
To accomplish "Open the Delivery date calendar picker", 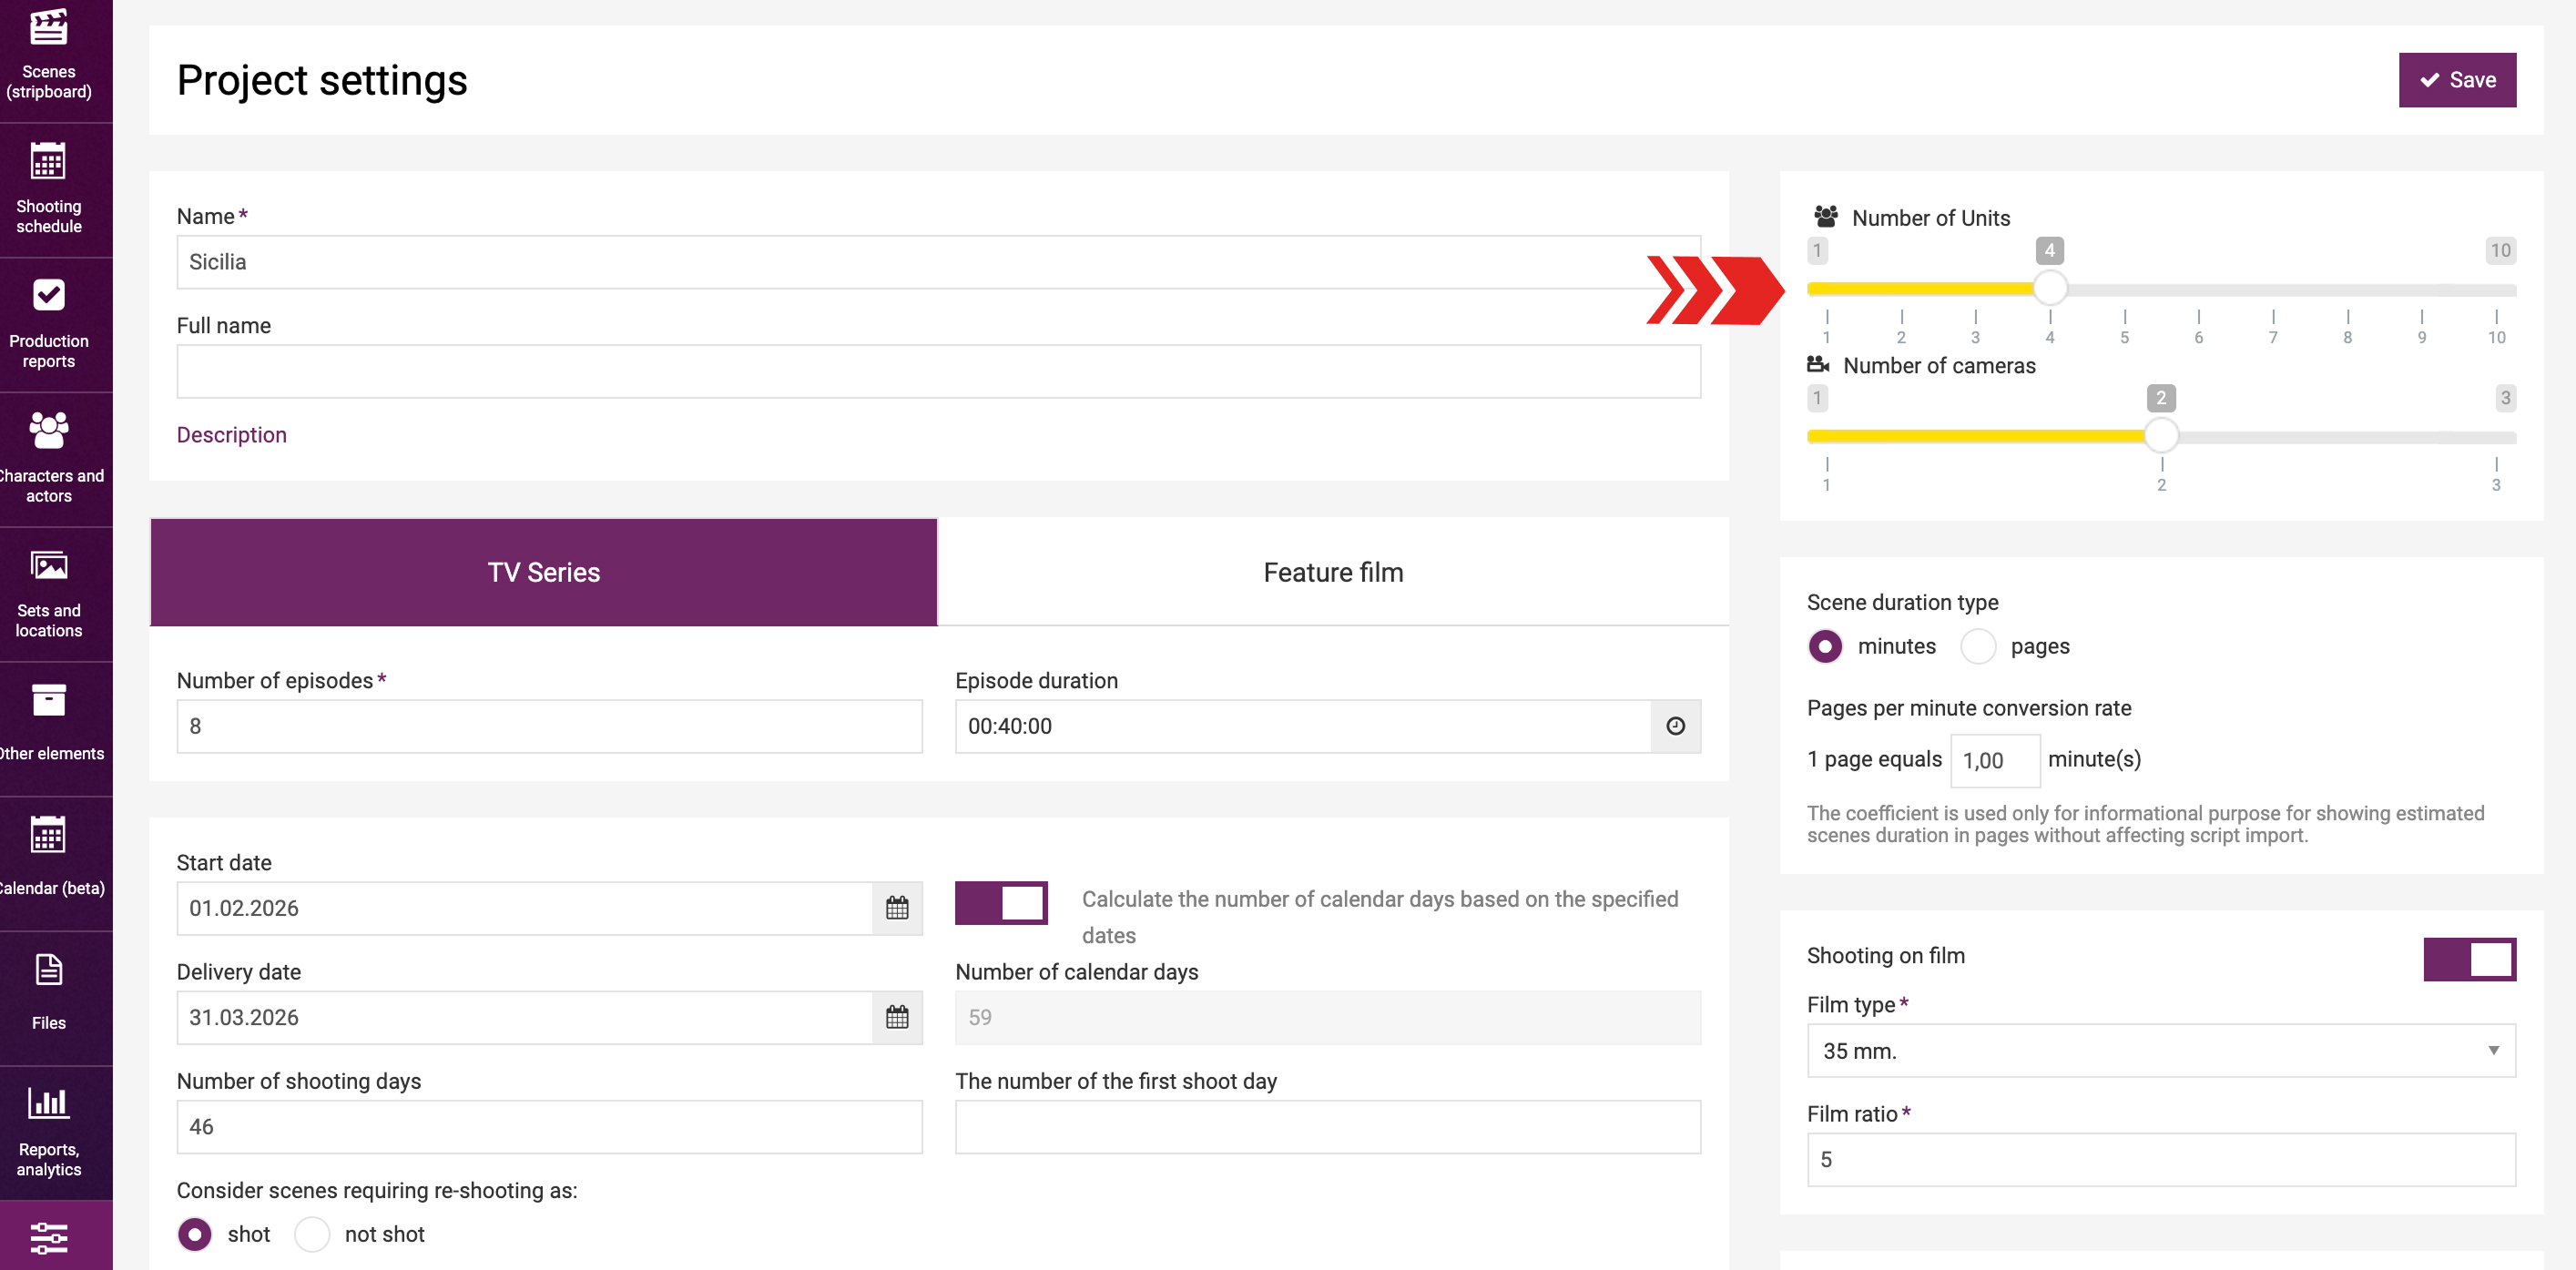I will (897, 1017).
